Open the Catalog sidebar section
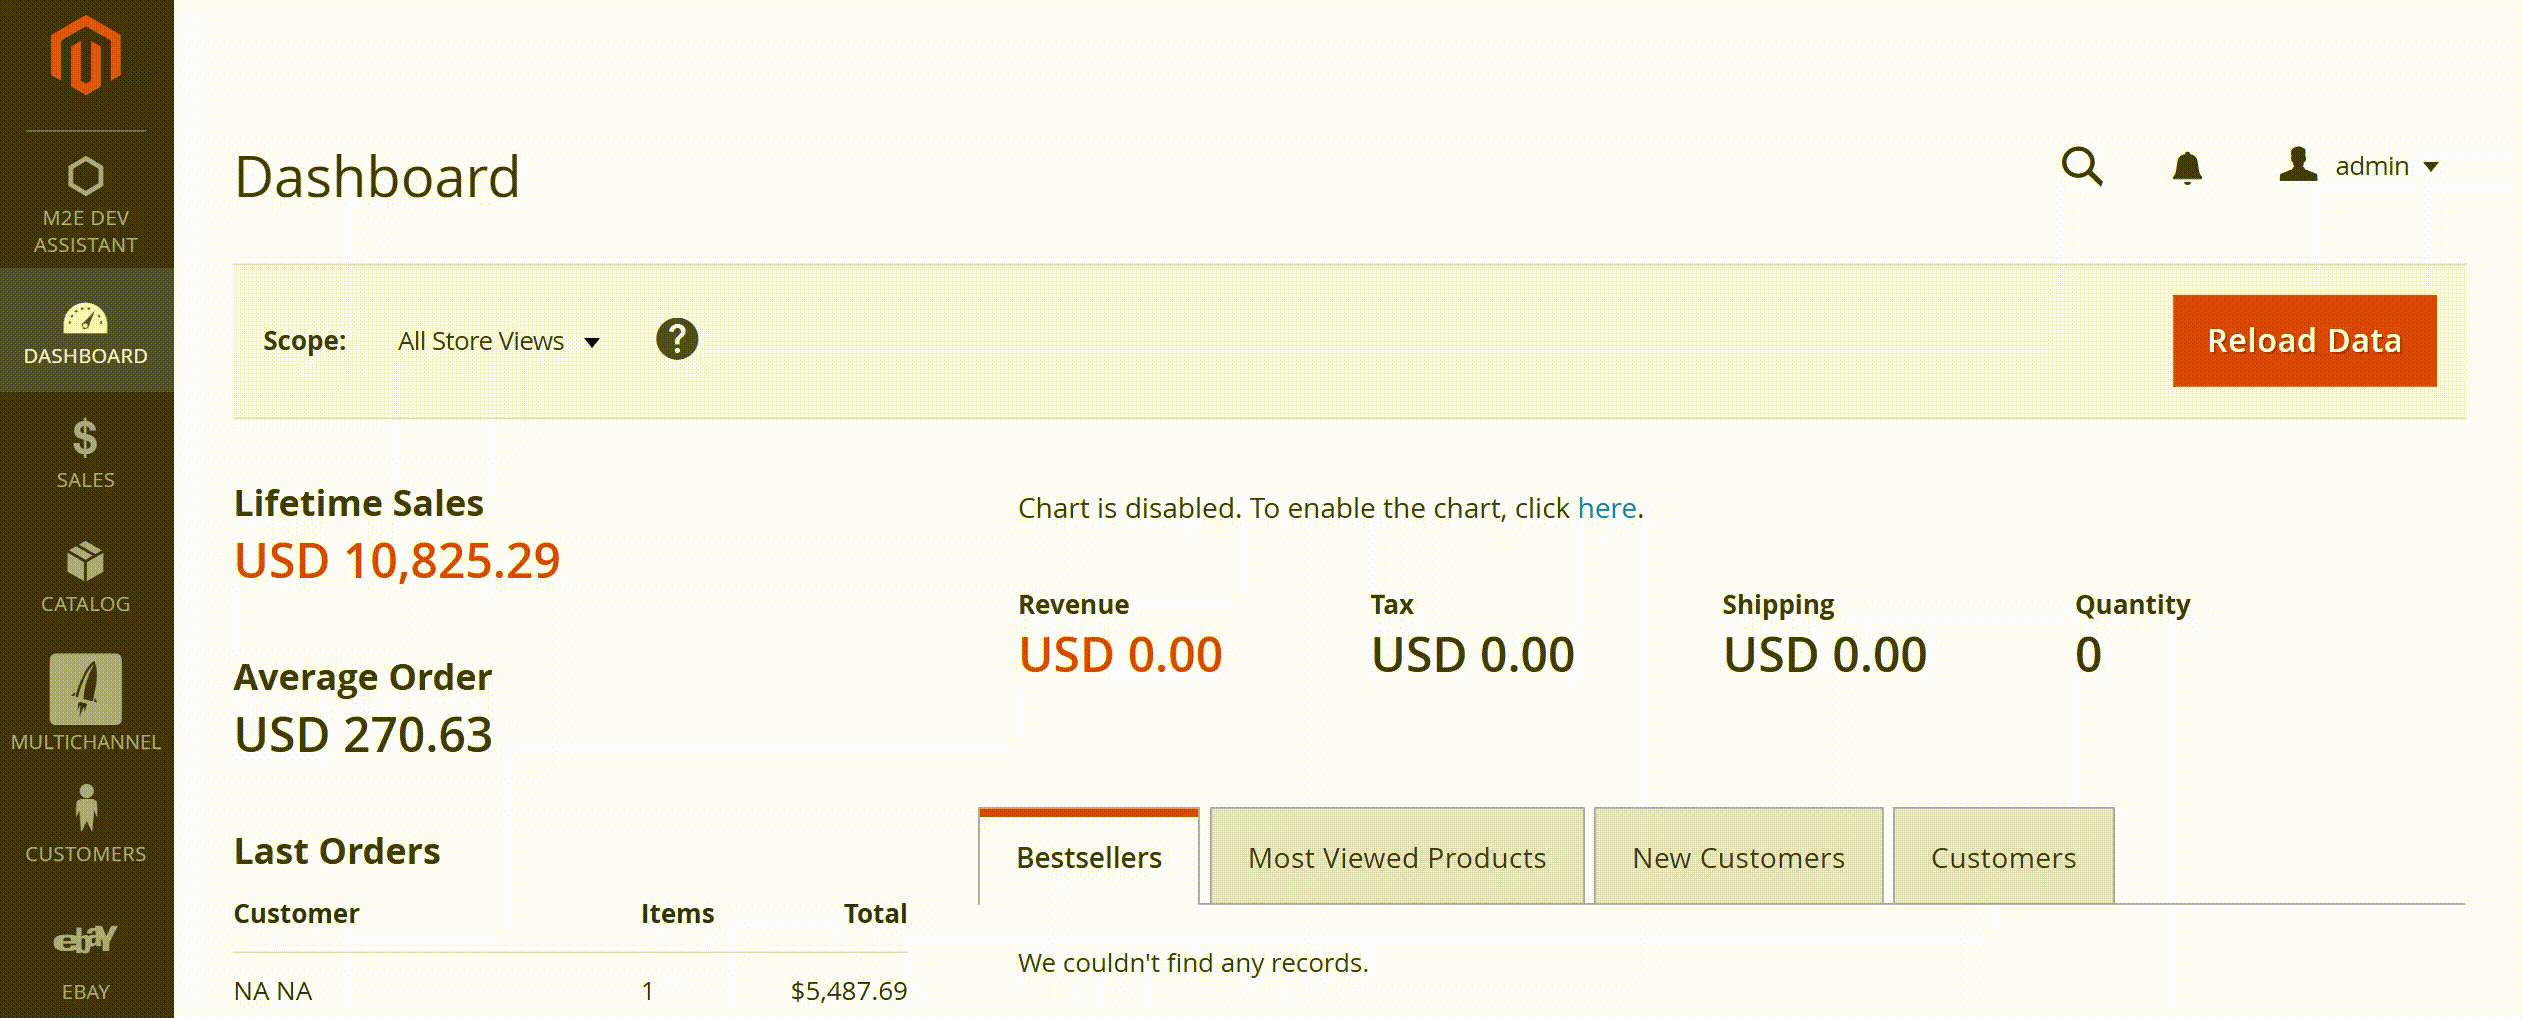Viewport: 2522px width, 1018px height. tap(86, 577)
